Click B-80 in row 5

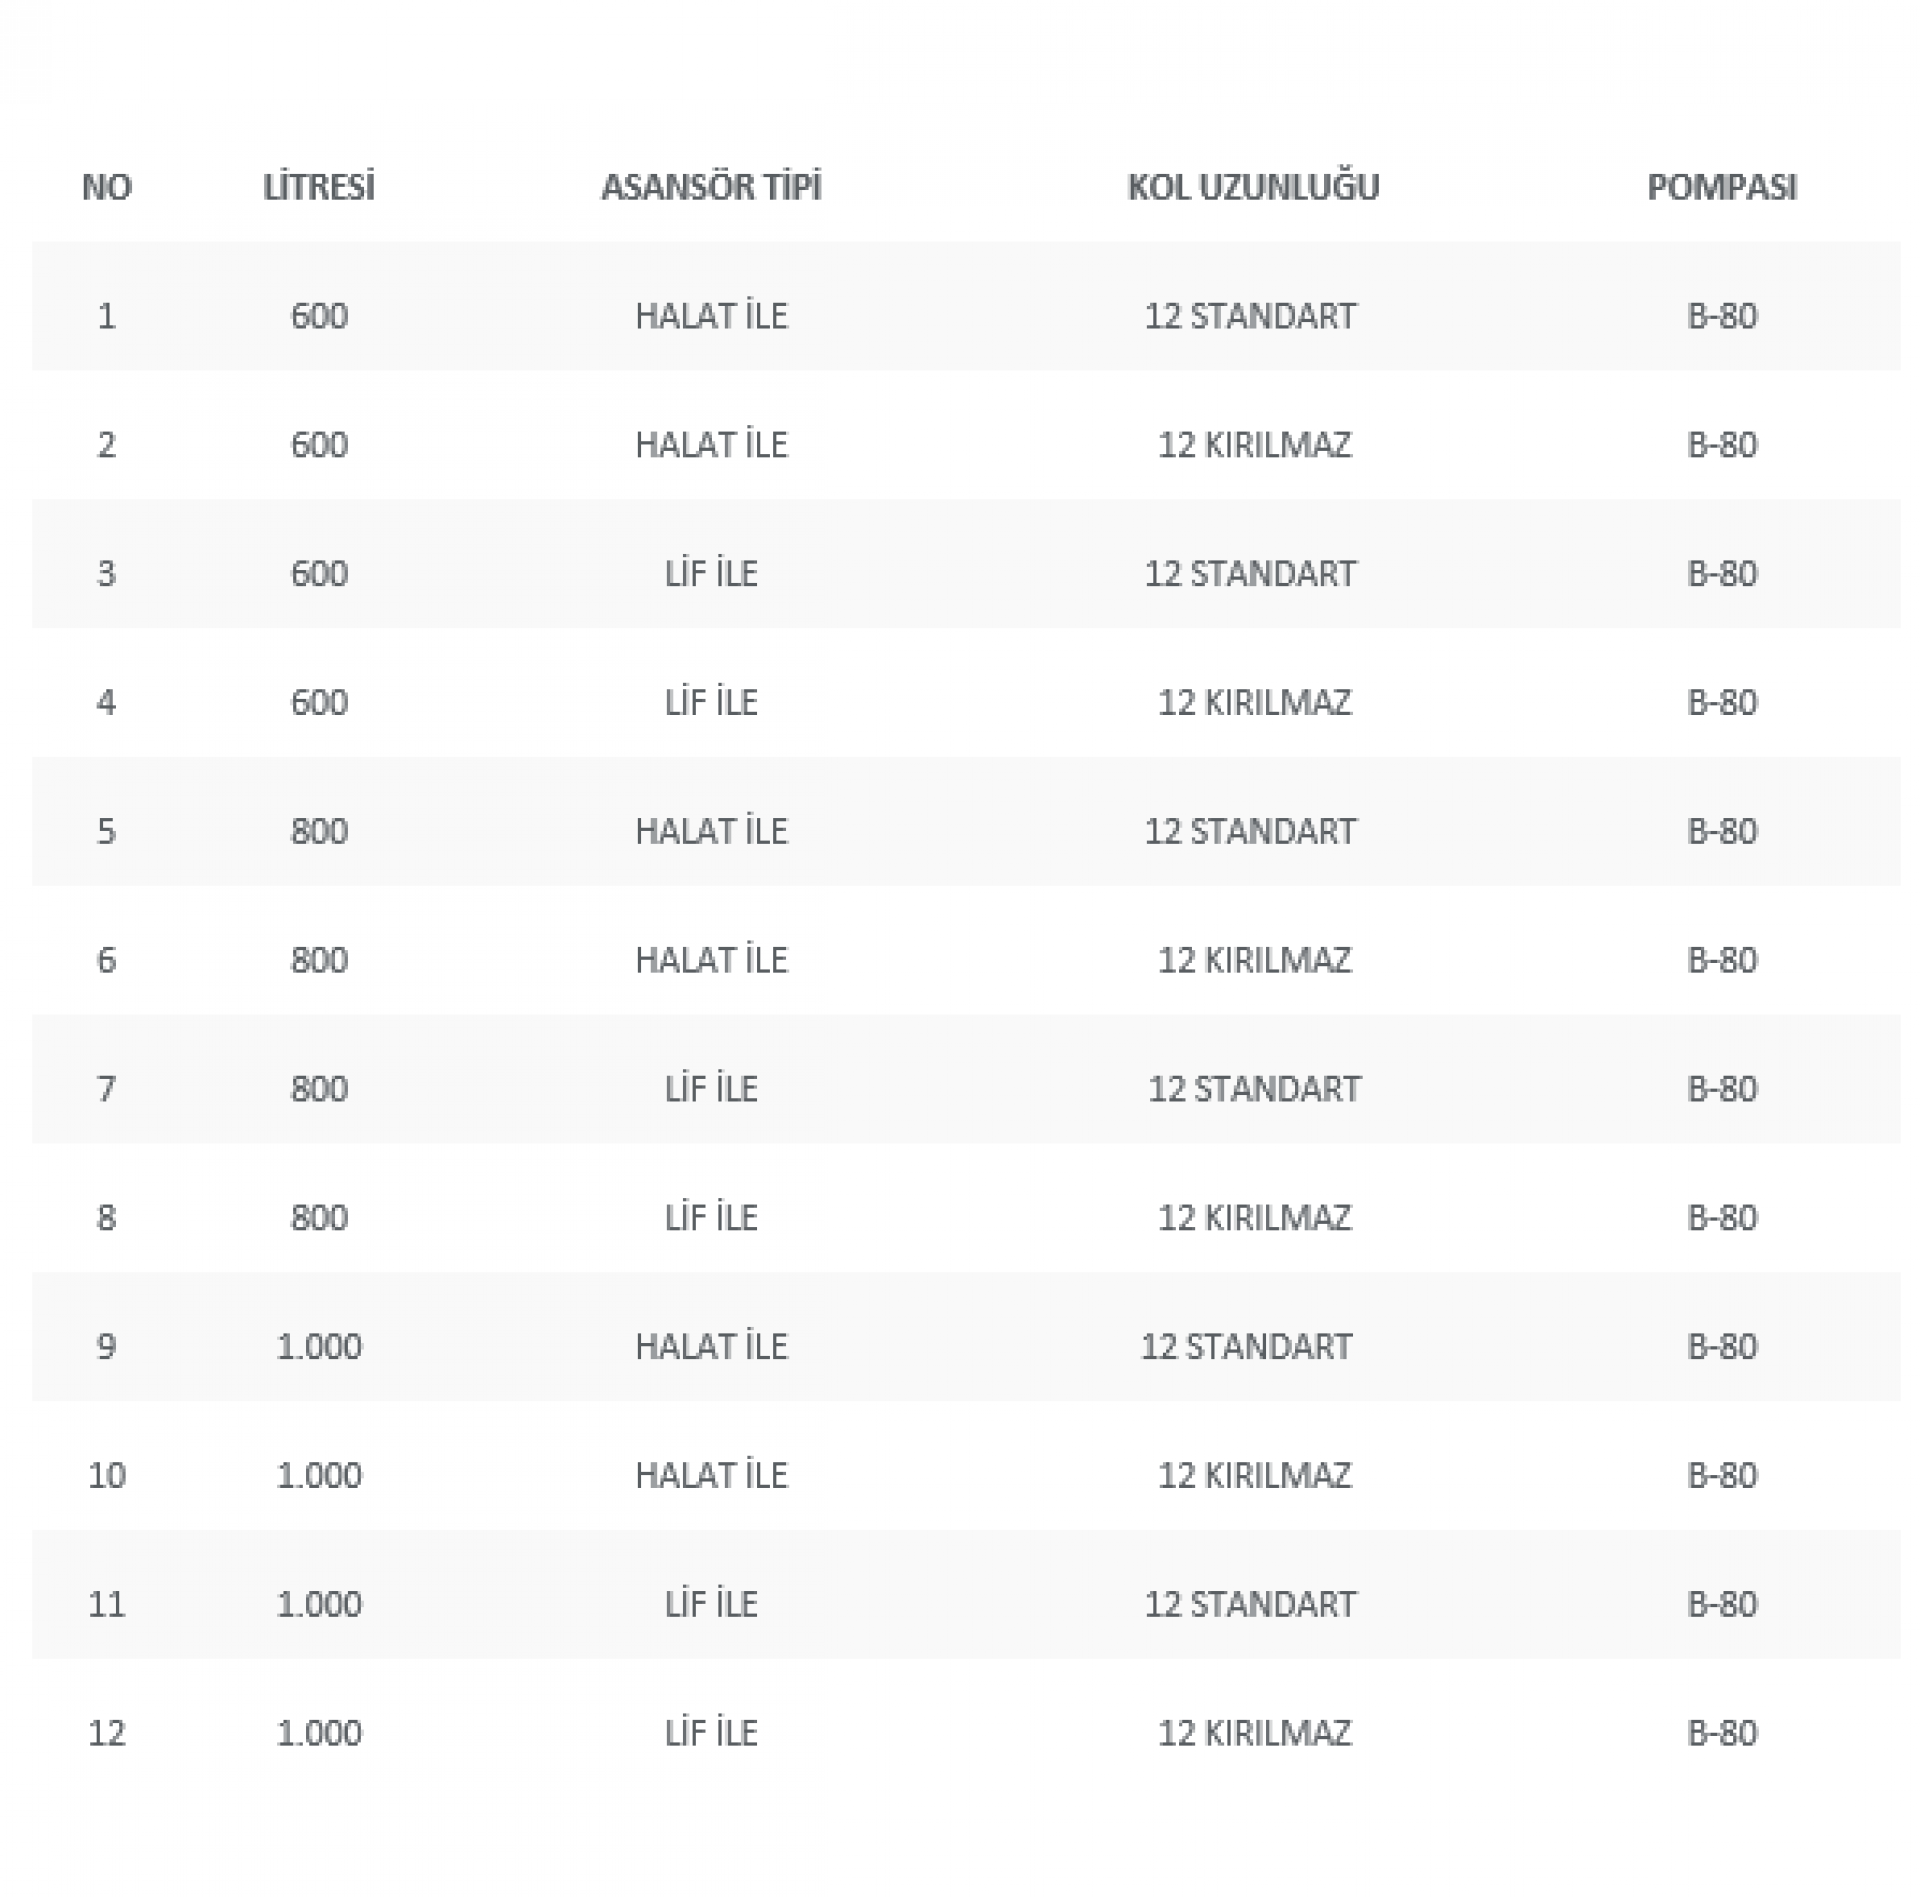pyautogui.click(x=1721, y=831)
